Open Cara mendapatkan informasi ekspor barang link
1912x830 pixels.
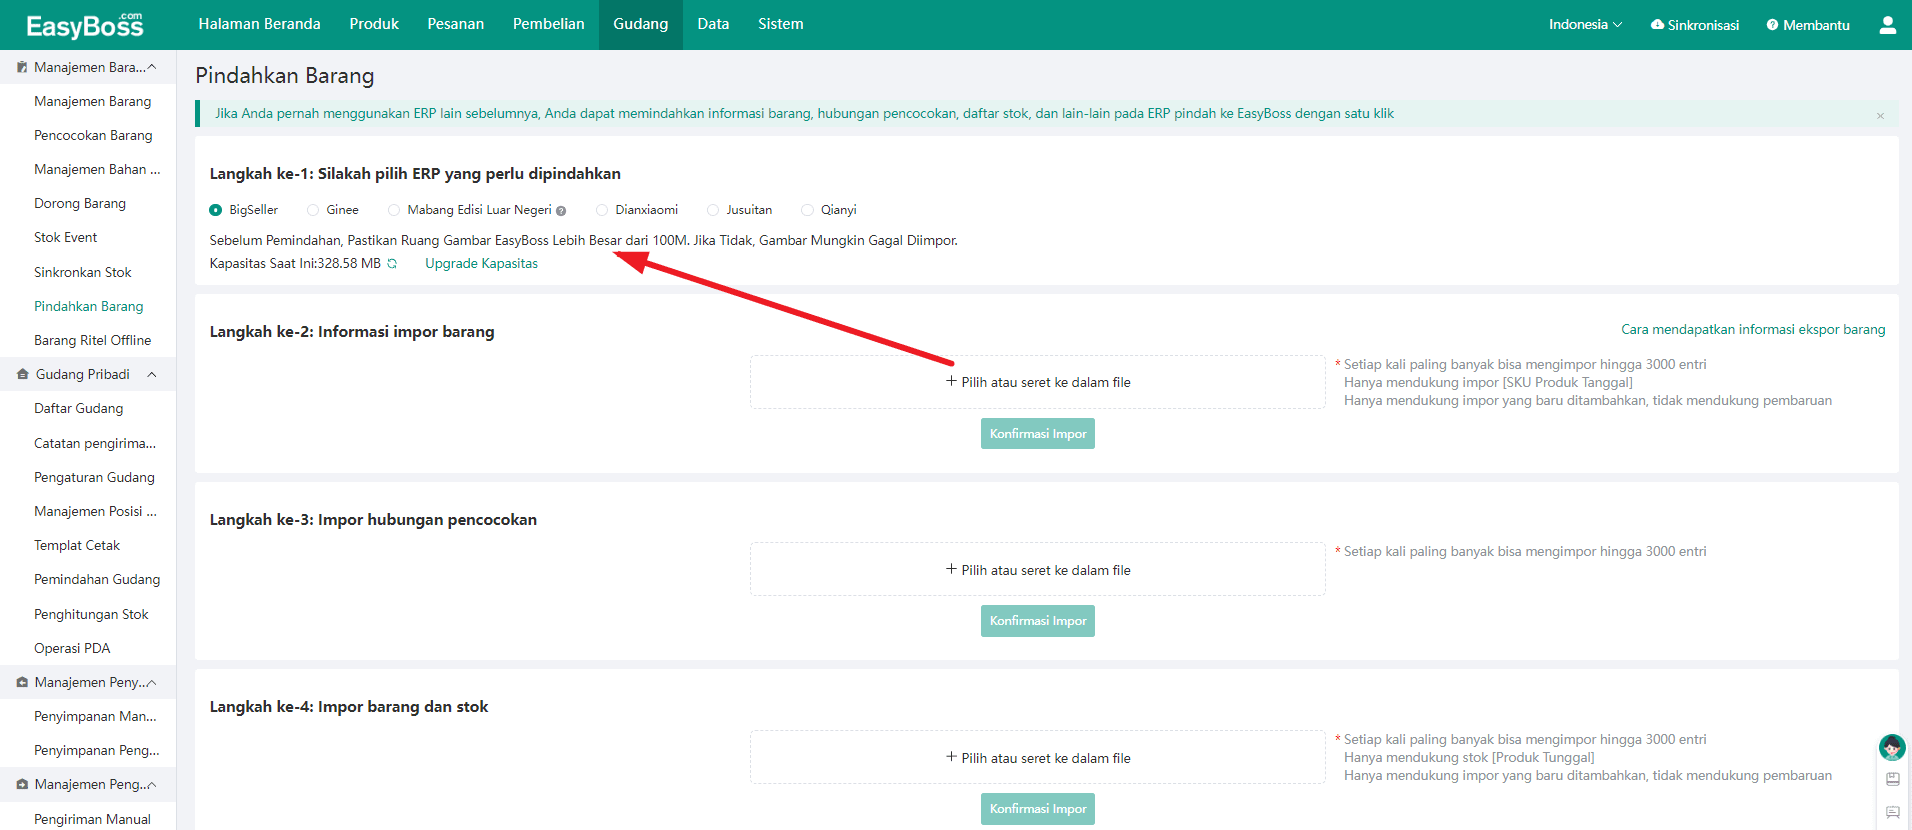(x=1753, y=329)
